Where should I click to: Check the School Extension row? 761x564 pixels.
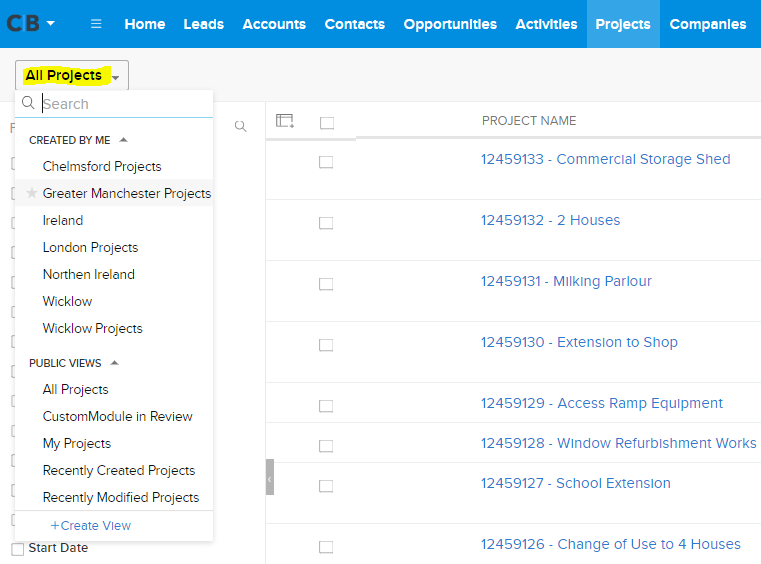[x=326, y=486]
